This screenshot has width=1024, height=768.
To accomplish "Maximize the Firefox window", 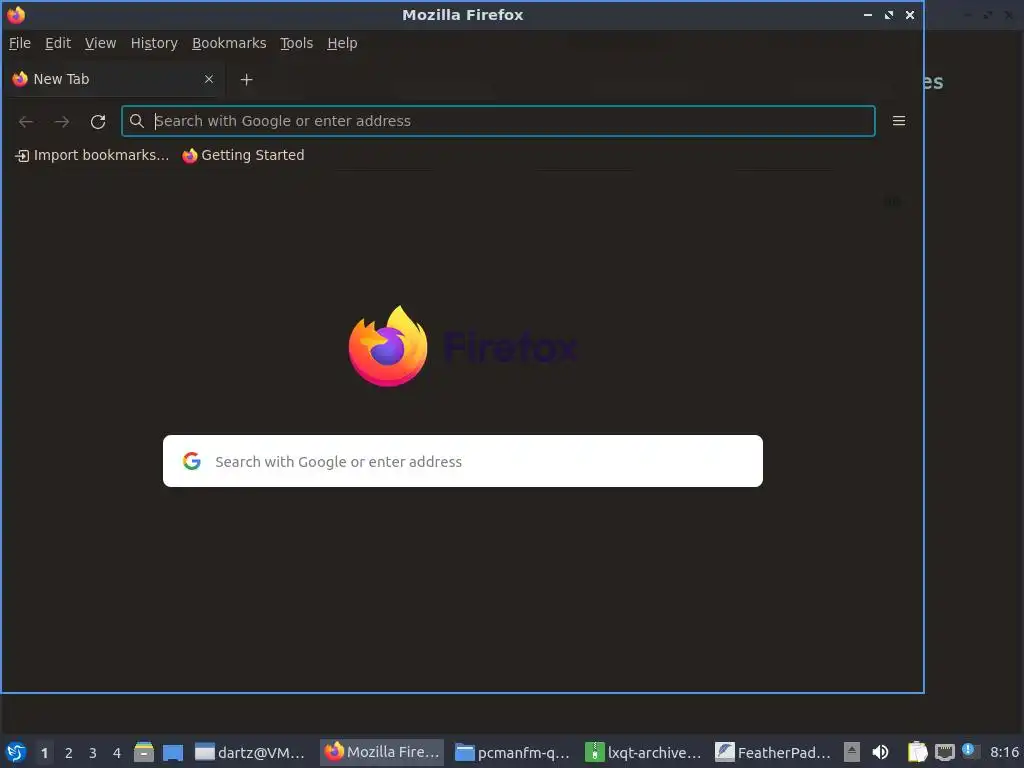I will pyautogui.click(x=889, y=14).
